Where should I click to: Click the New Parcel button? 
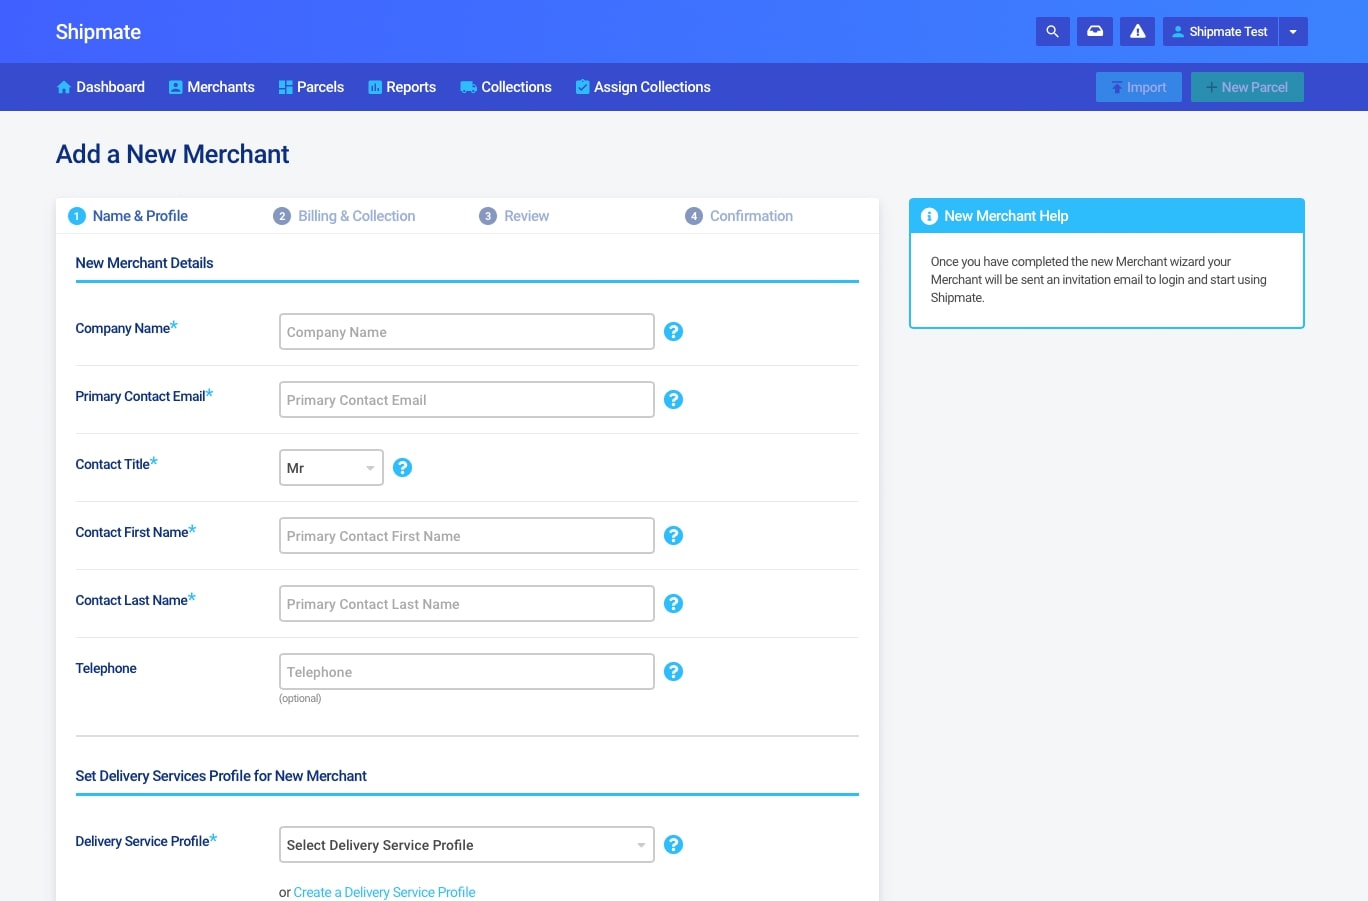pyautogui.click(x=1247, y=87)
